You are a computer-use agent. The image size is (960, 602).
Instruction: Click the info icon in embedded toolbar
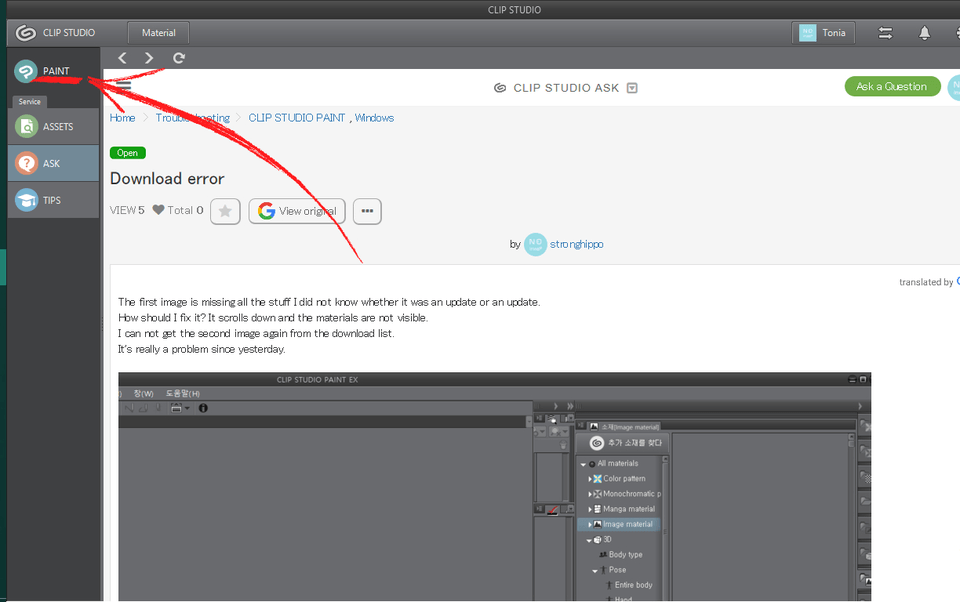coord(203,408)
